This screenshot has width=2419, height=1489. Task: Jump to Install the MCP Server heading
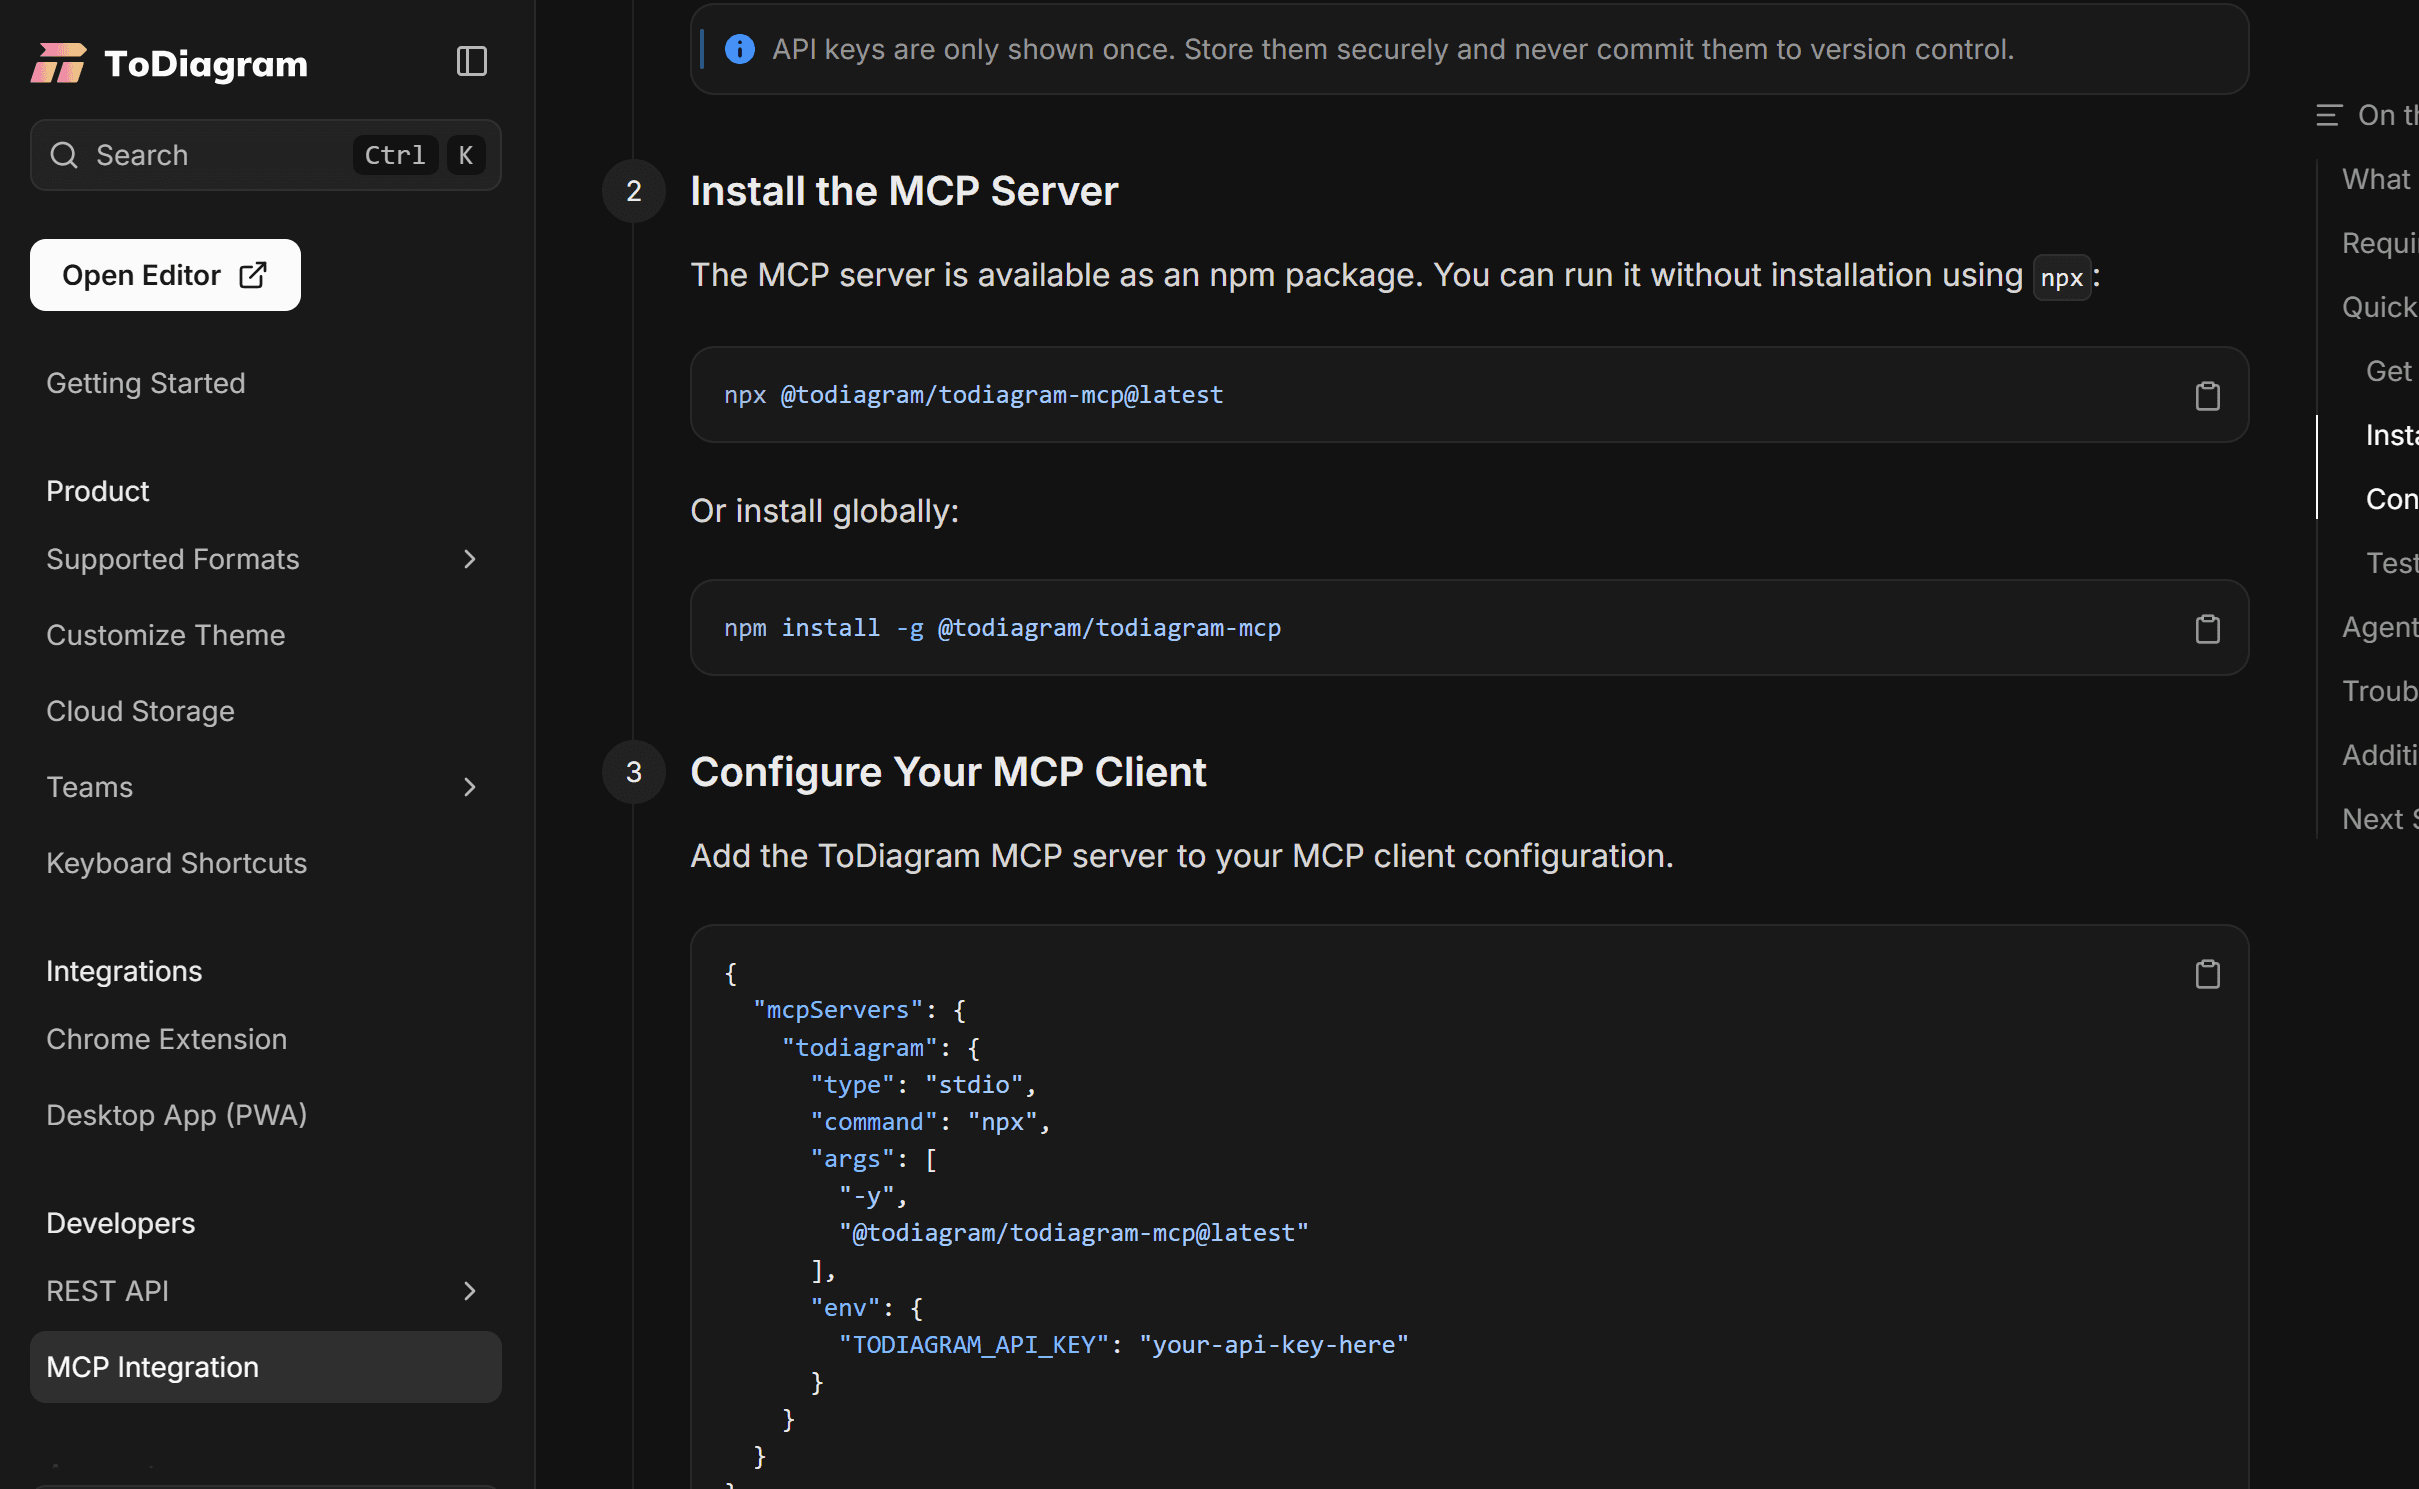click(904, 191)
